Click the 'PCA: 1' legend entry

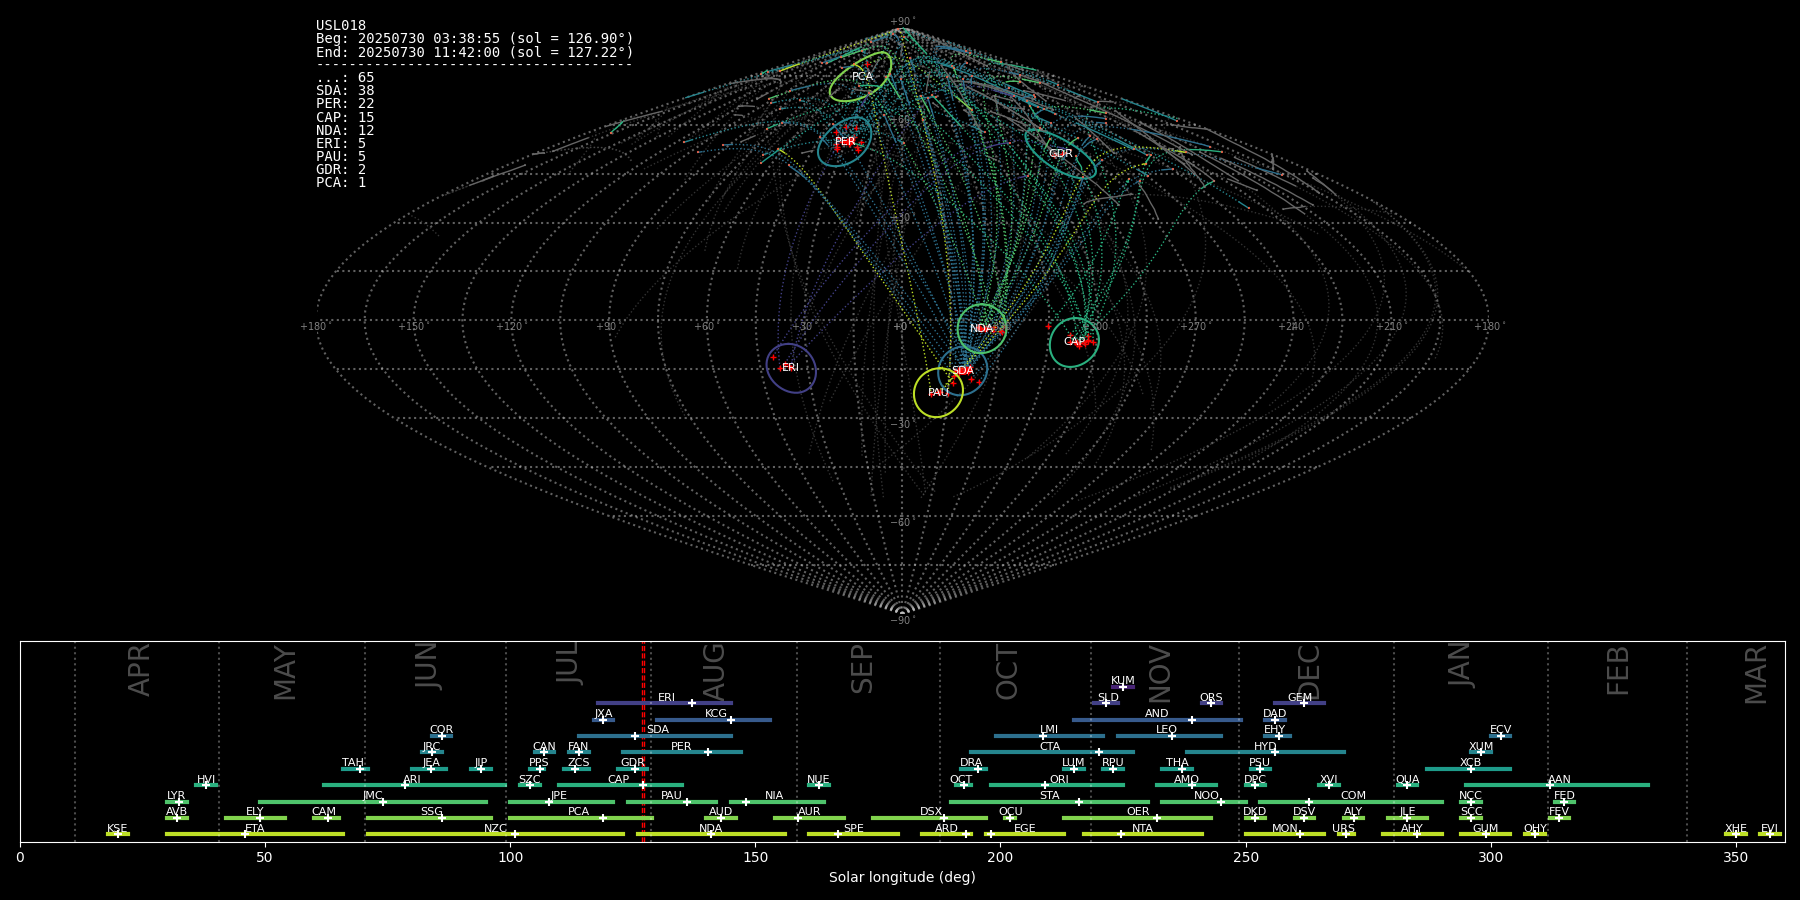341,183
